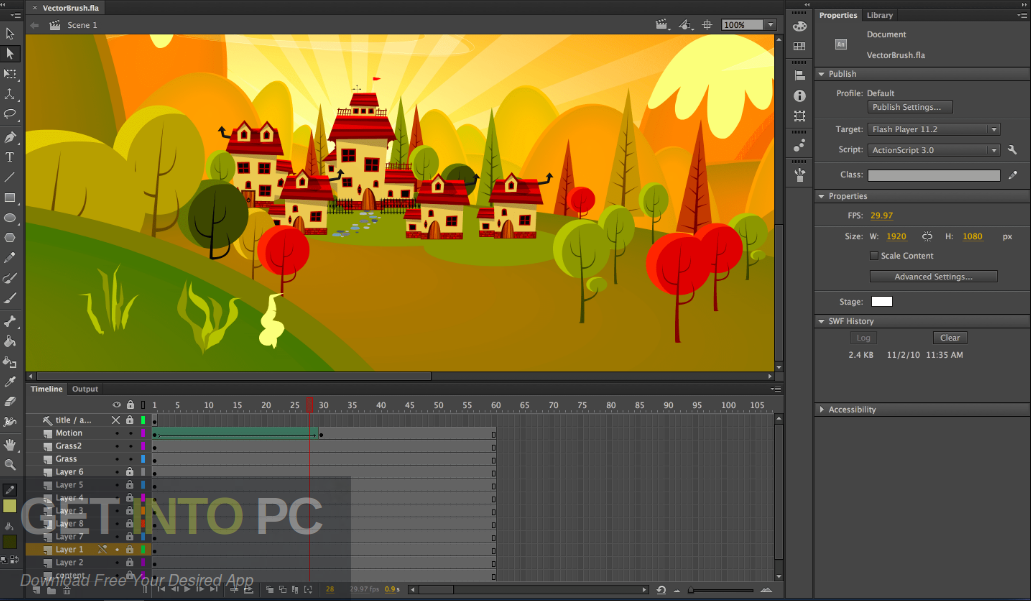Collapse the Publish section
This screenshot has width=1031, height=601.
click(821, 74)
